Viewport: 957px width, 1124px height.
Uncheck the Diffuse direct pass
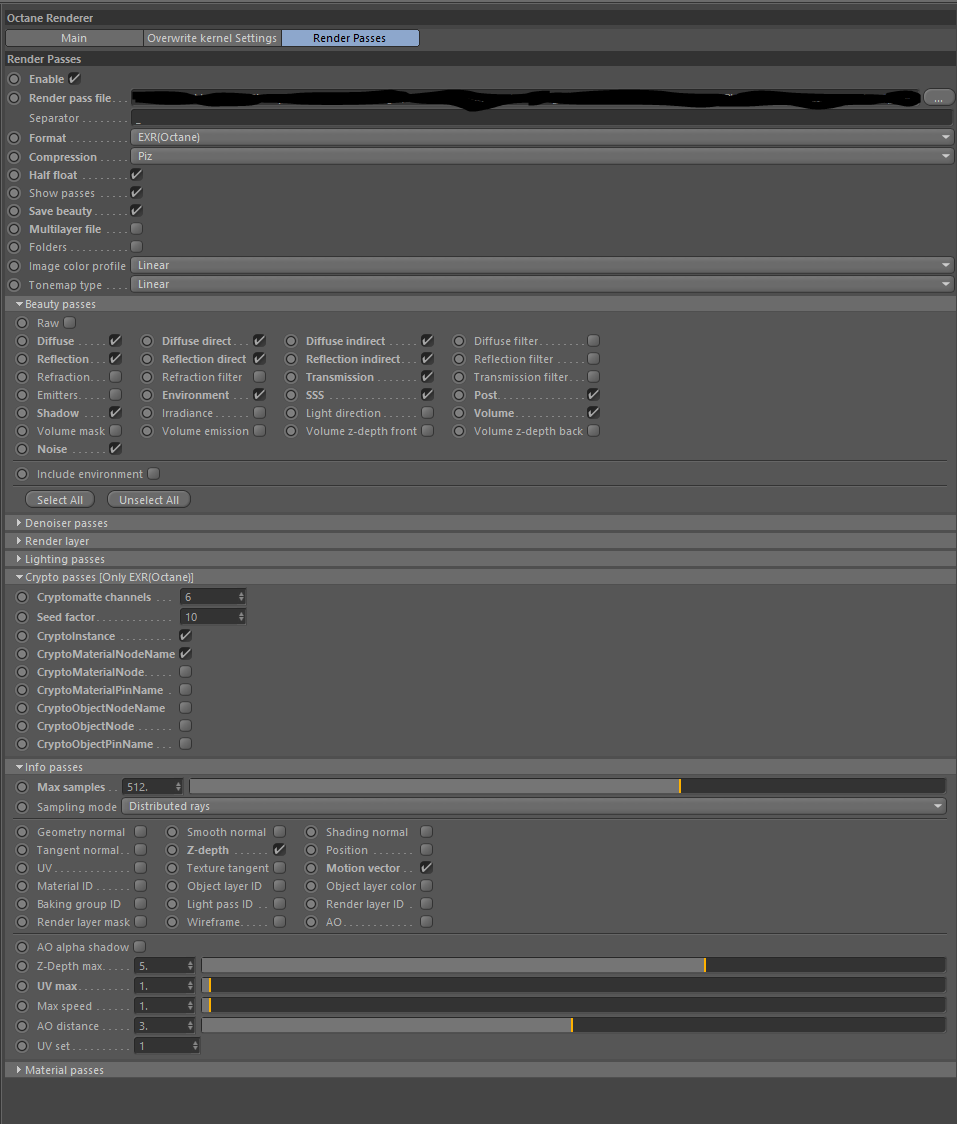(260, 340)
